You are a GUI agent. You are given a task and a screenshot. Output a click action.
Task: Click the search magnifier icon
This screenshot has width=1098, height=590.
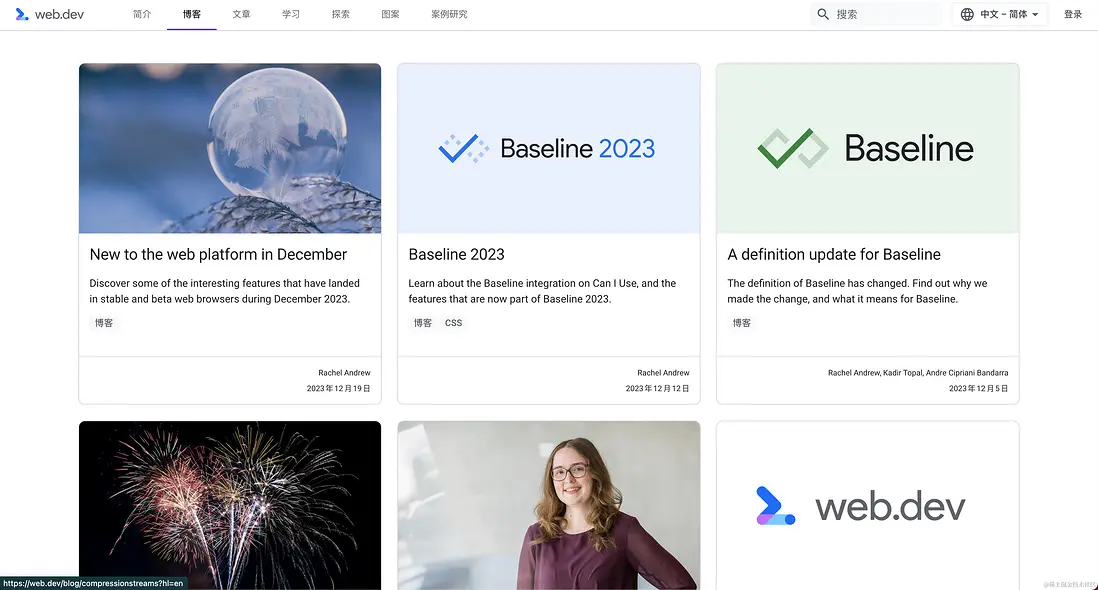pyautogui.click(x=823, y=14)
